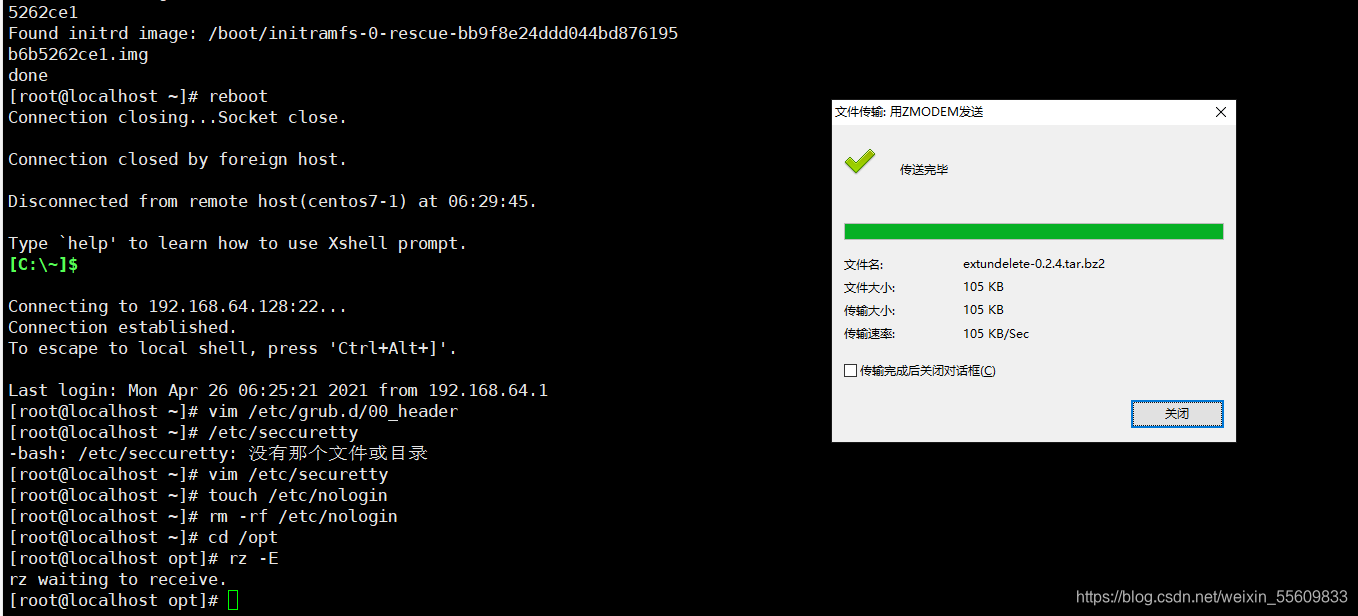The image size is (1358, 616).
Task: Click the 'vim /etc/securetty' command line
Action: (x=198, y=474)
